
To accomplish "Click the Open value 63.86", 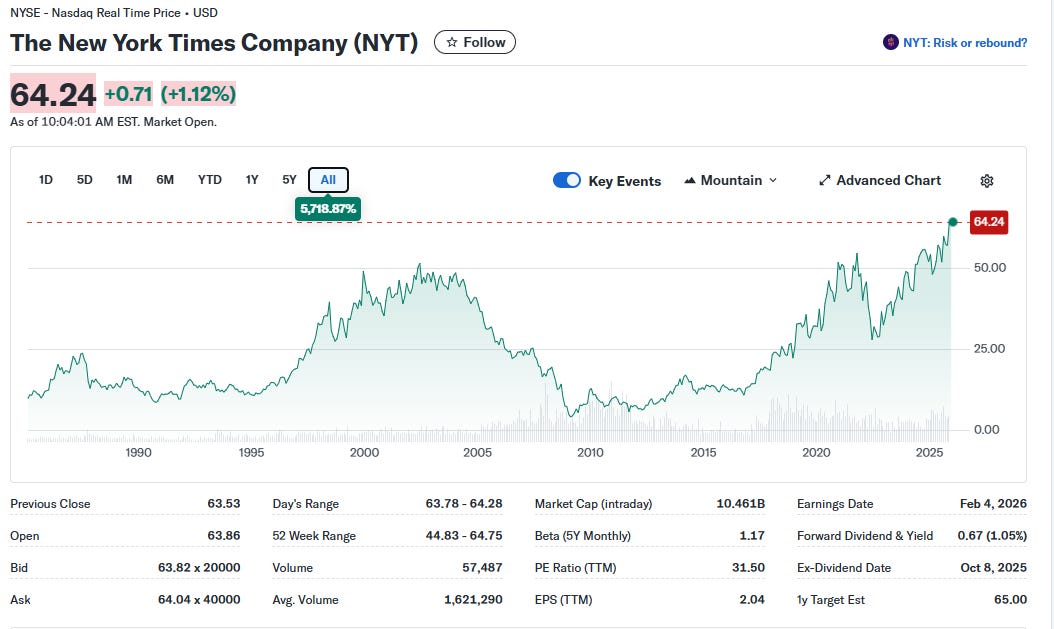I will pyautogui.click(x=224, y=536).
